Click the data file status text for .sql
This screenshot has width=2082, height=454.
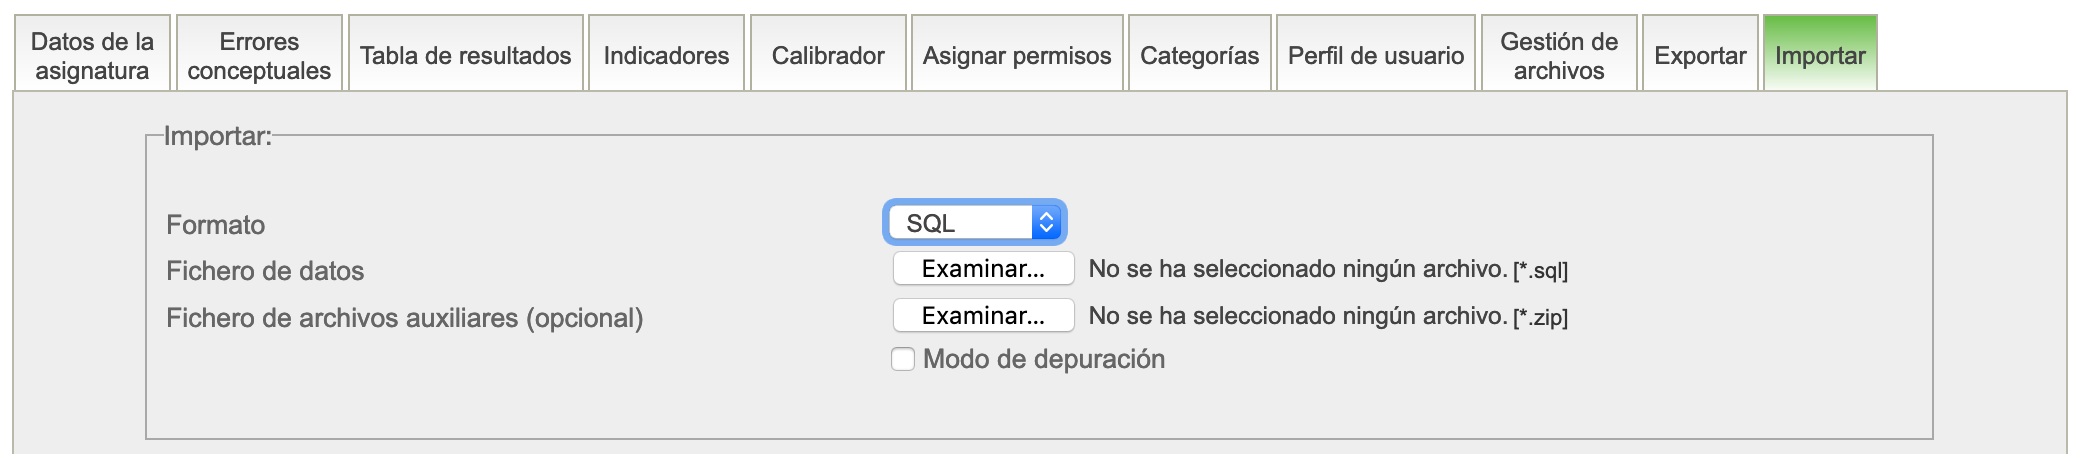pyautogui.click(x=1297, y=269)
